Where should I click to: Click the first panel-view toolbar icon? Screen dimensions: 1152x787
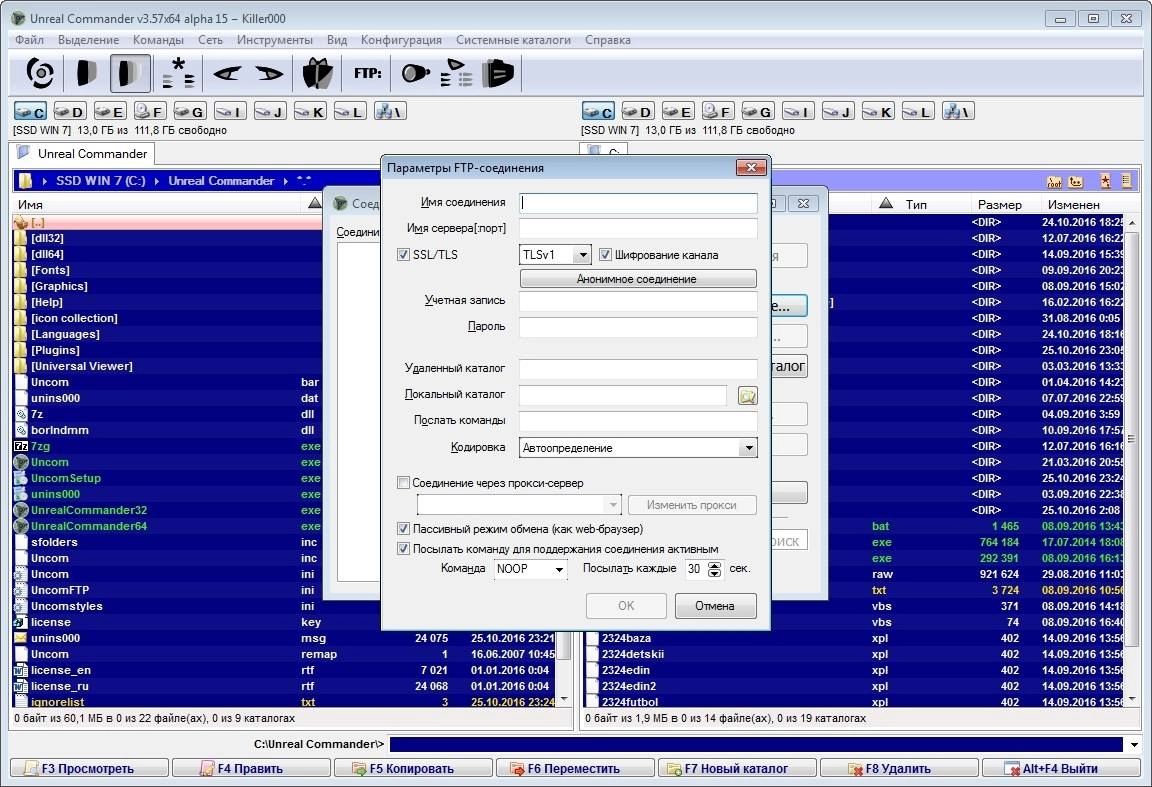pyautogui.click(x=87, y=73)
